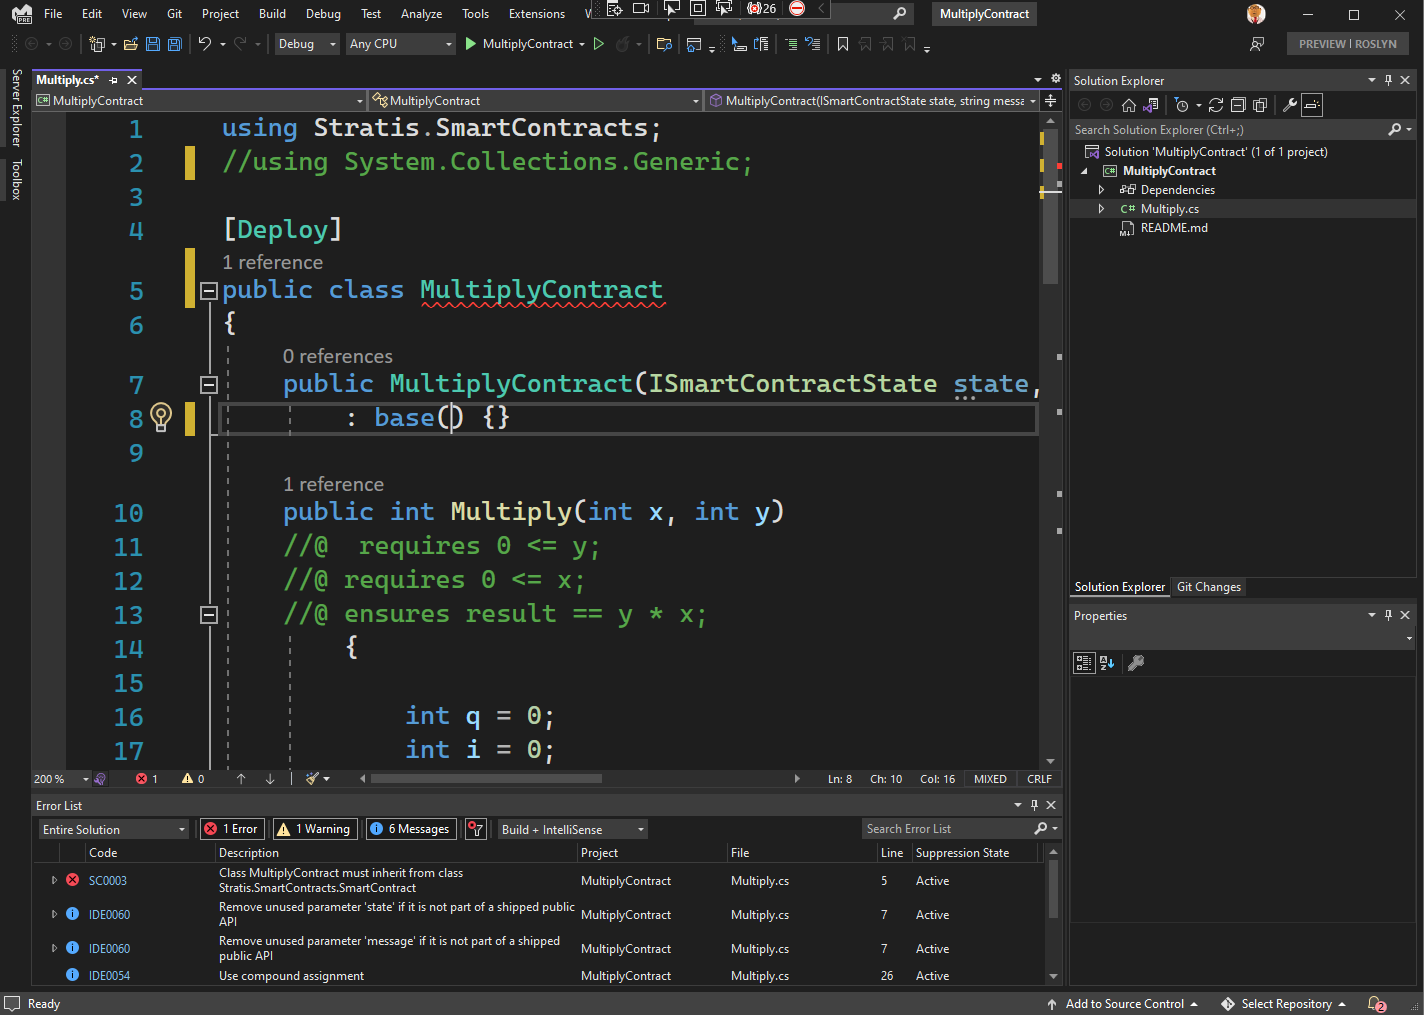Click Add to Source Control
Viewport: 1424px width, 1015px height.
pos(1124,1004)
